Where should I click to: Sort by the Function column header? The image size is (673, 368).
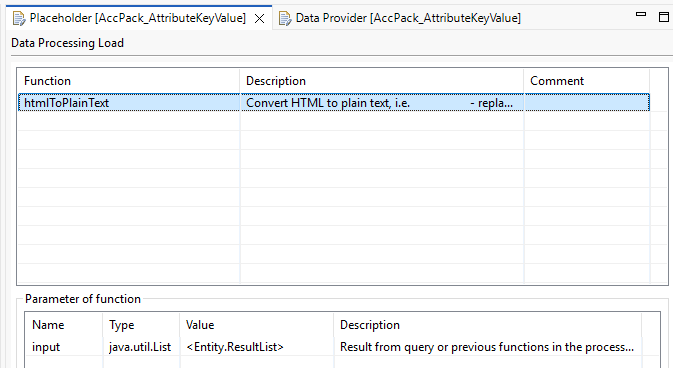coord(128,81)
